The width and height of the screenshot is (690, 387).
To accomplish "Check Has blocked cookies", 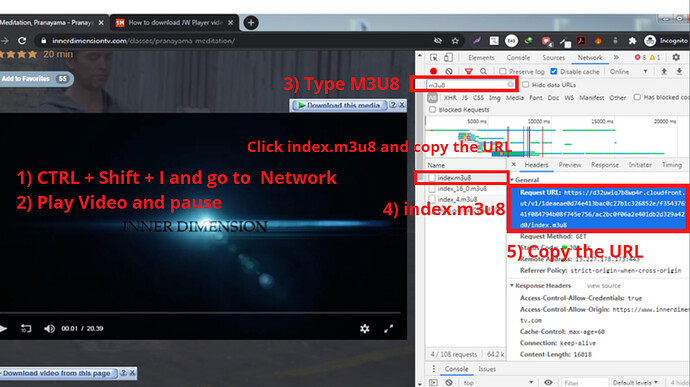I will (x=637, y=97).
